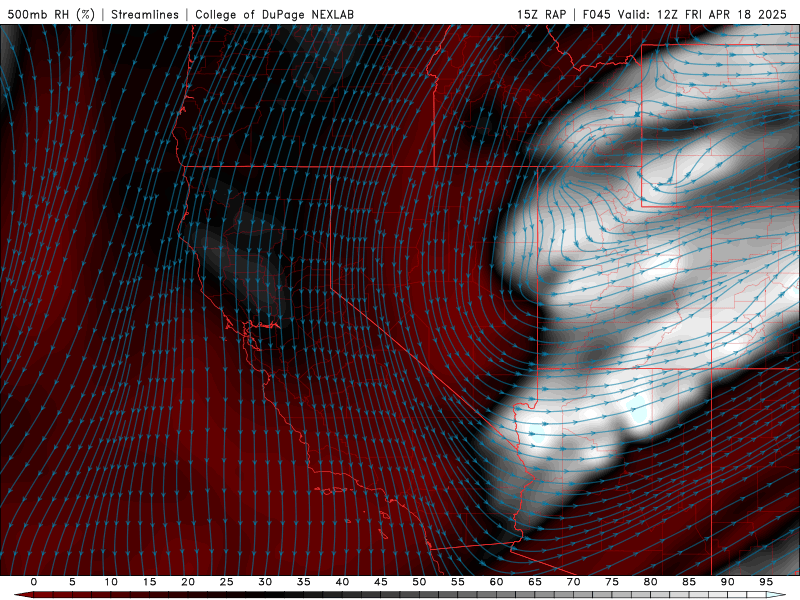Click the colorbar label "55"
This screenshot has width=800, height=600.
[458, 582]
